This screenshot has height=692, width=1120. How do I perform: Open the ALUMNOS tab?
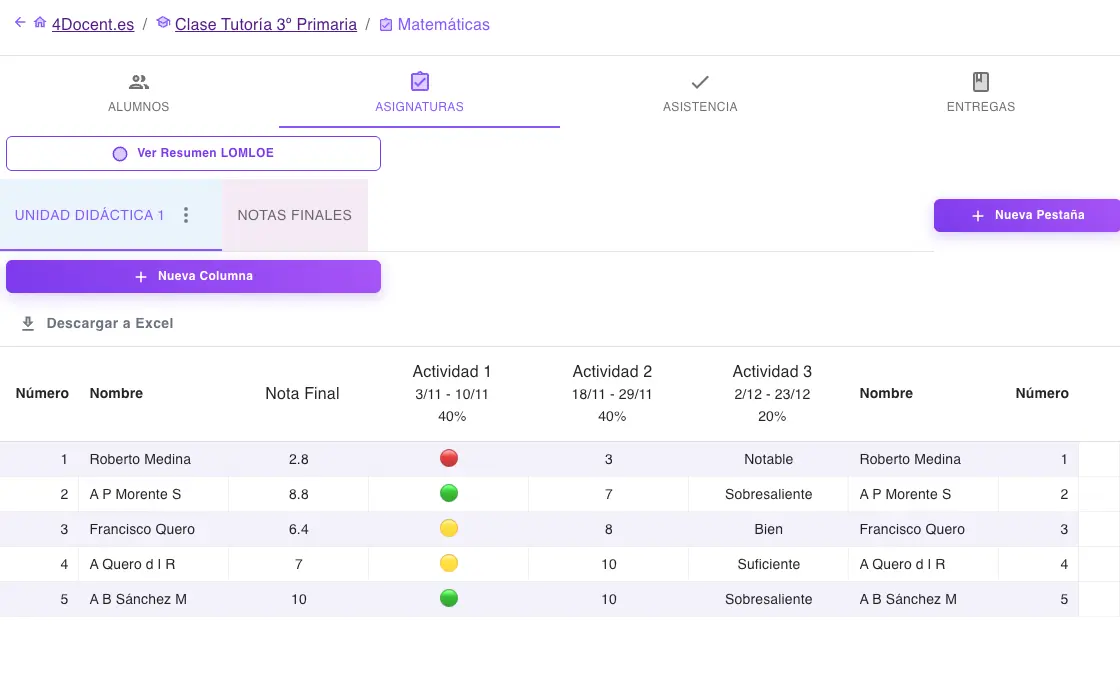[139, 92]
